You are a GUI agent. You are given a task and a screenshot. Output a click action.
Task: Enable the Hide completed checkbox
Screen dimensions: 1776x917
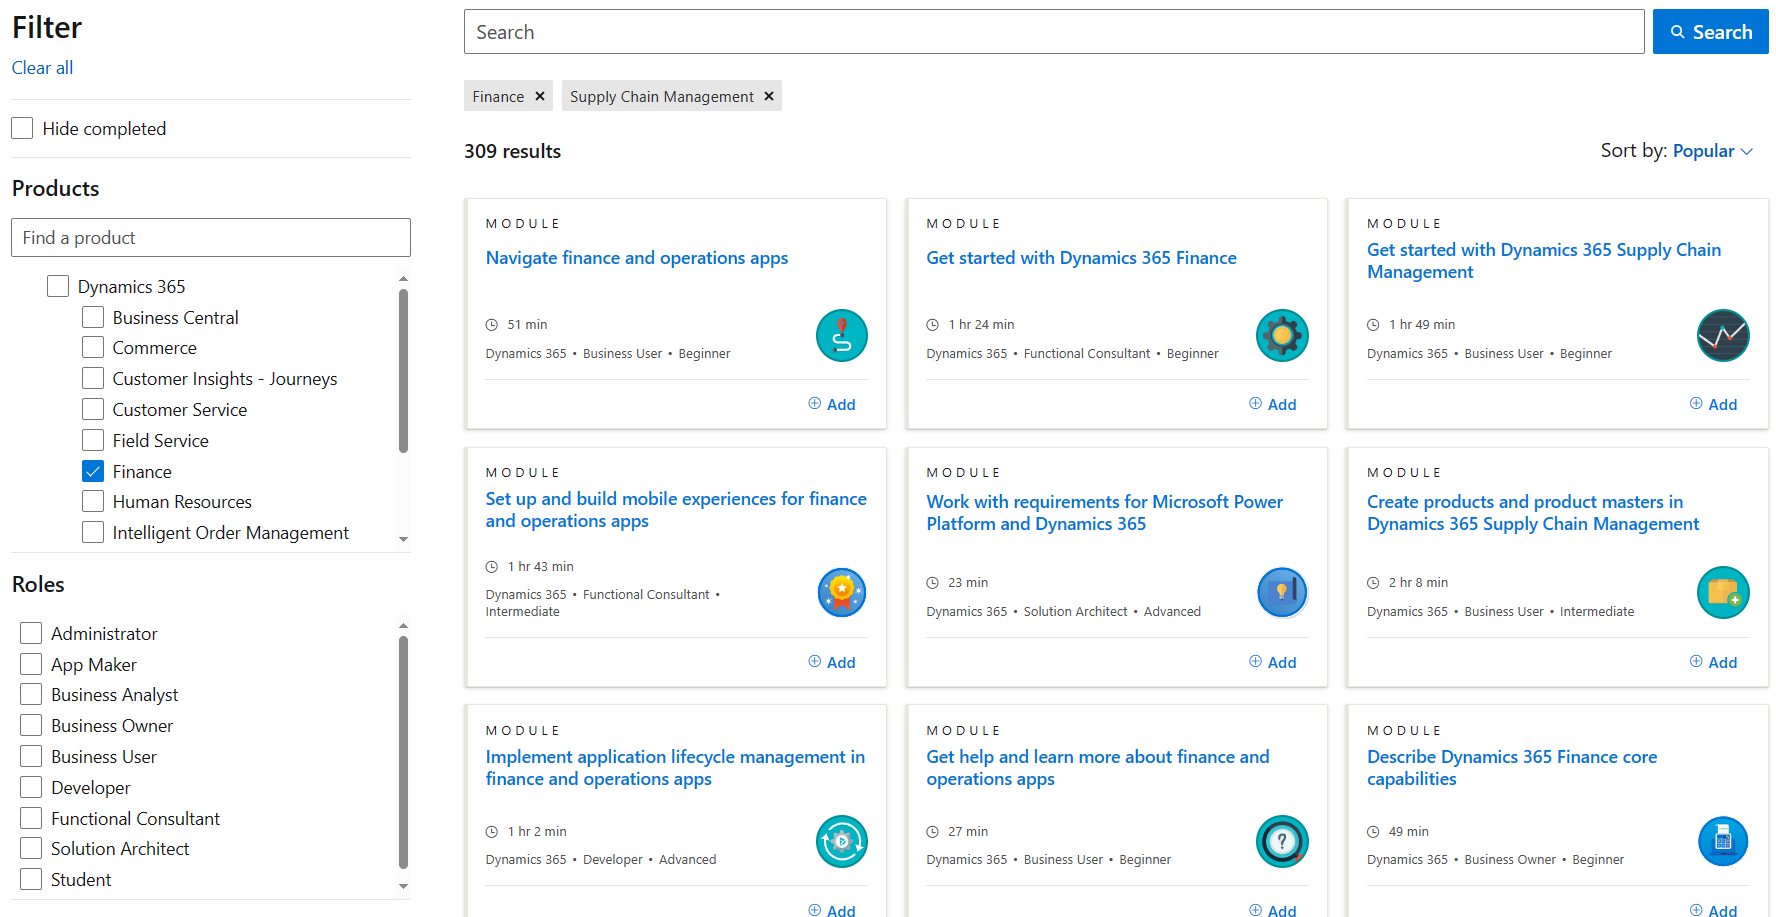click(21, 128)
